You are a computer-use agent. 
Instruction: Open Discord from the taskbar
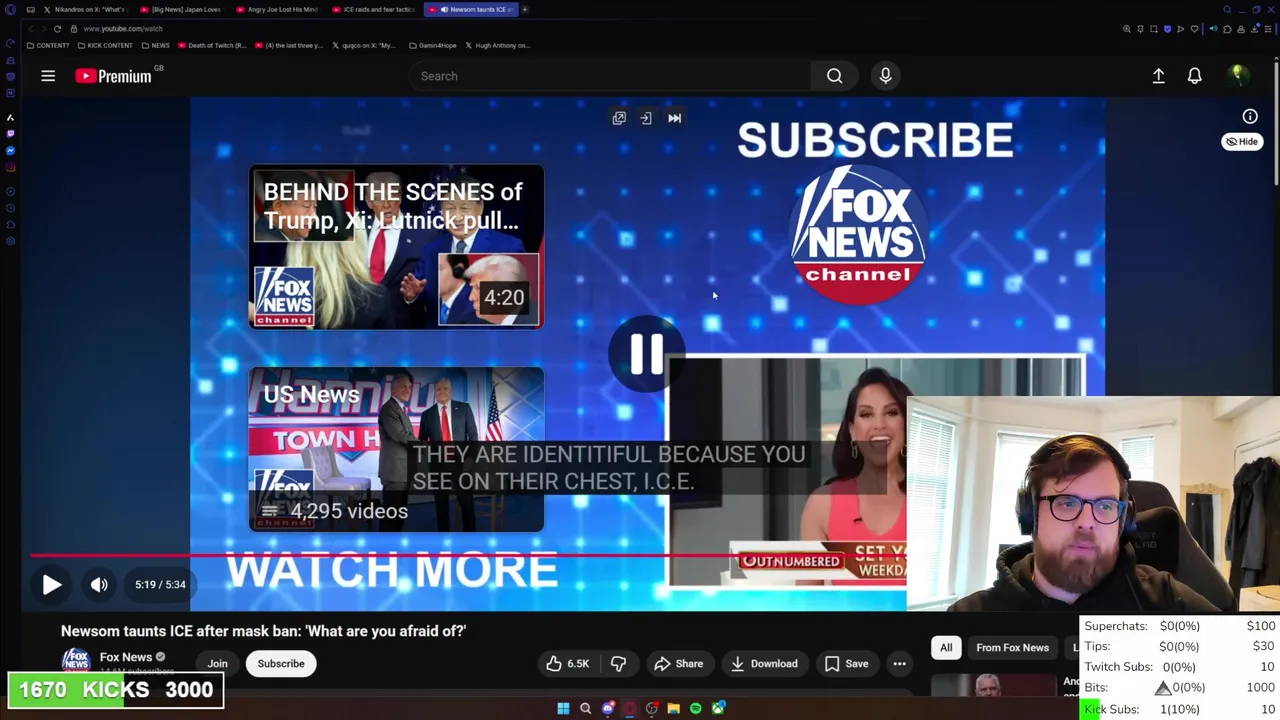[x=608, y=709]
